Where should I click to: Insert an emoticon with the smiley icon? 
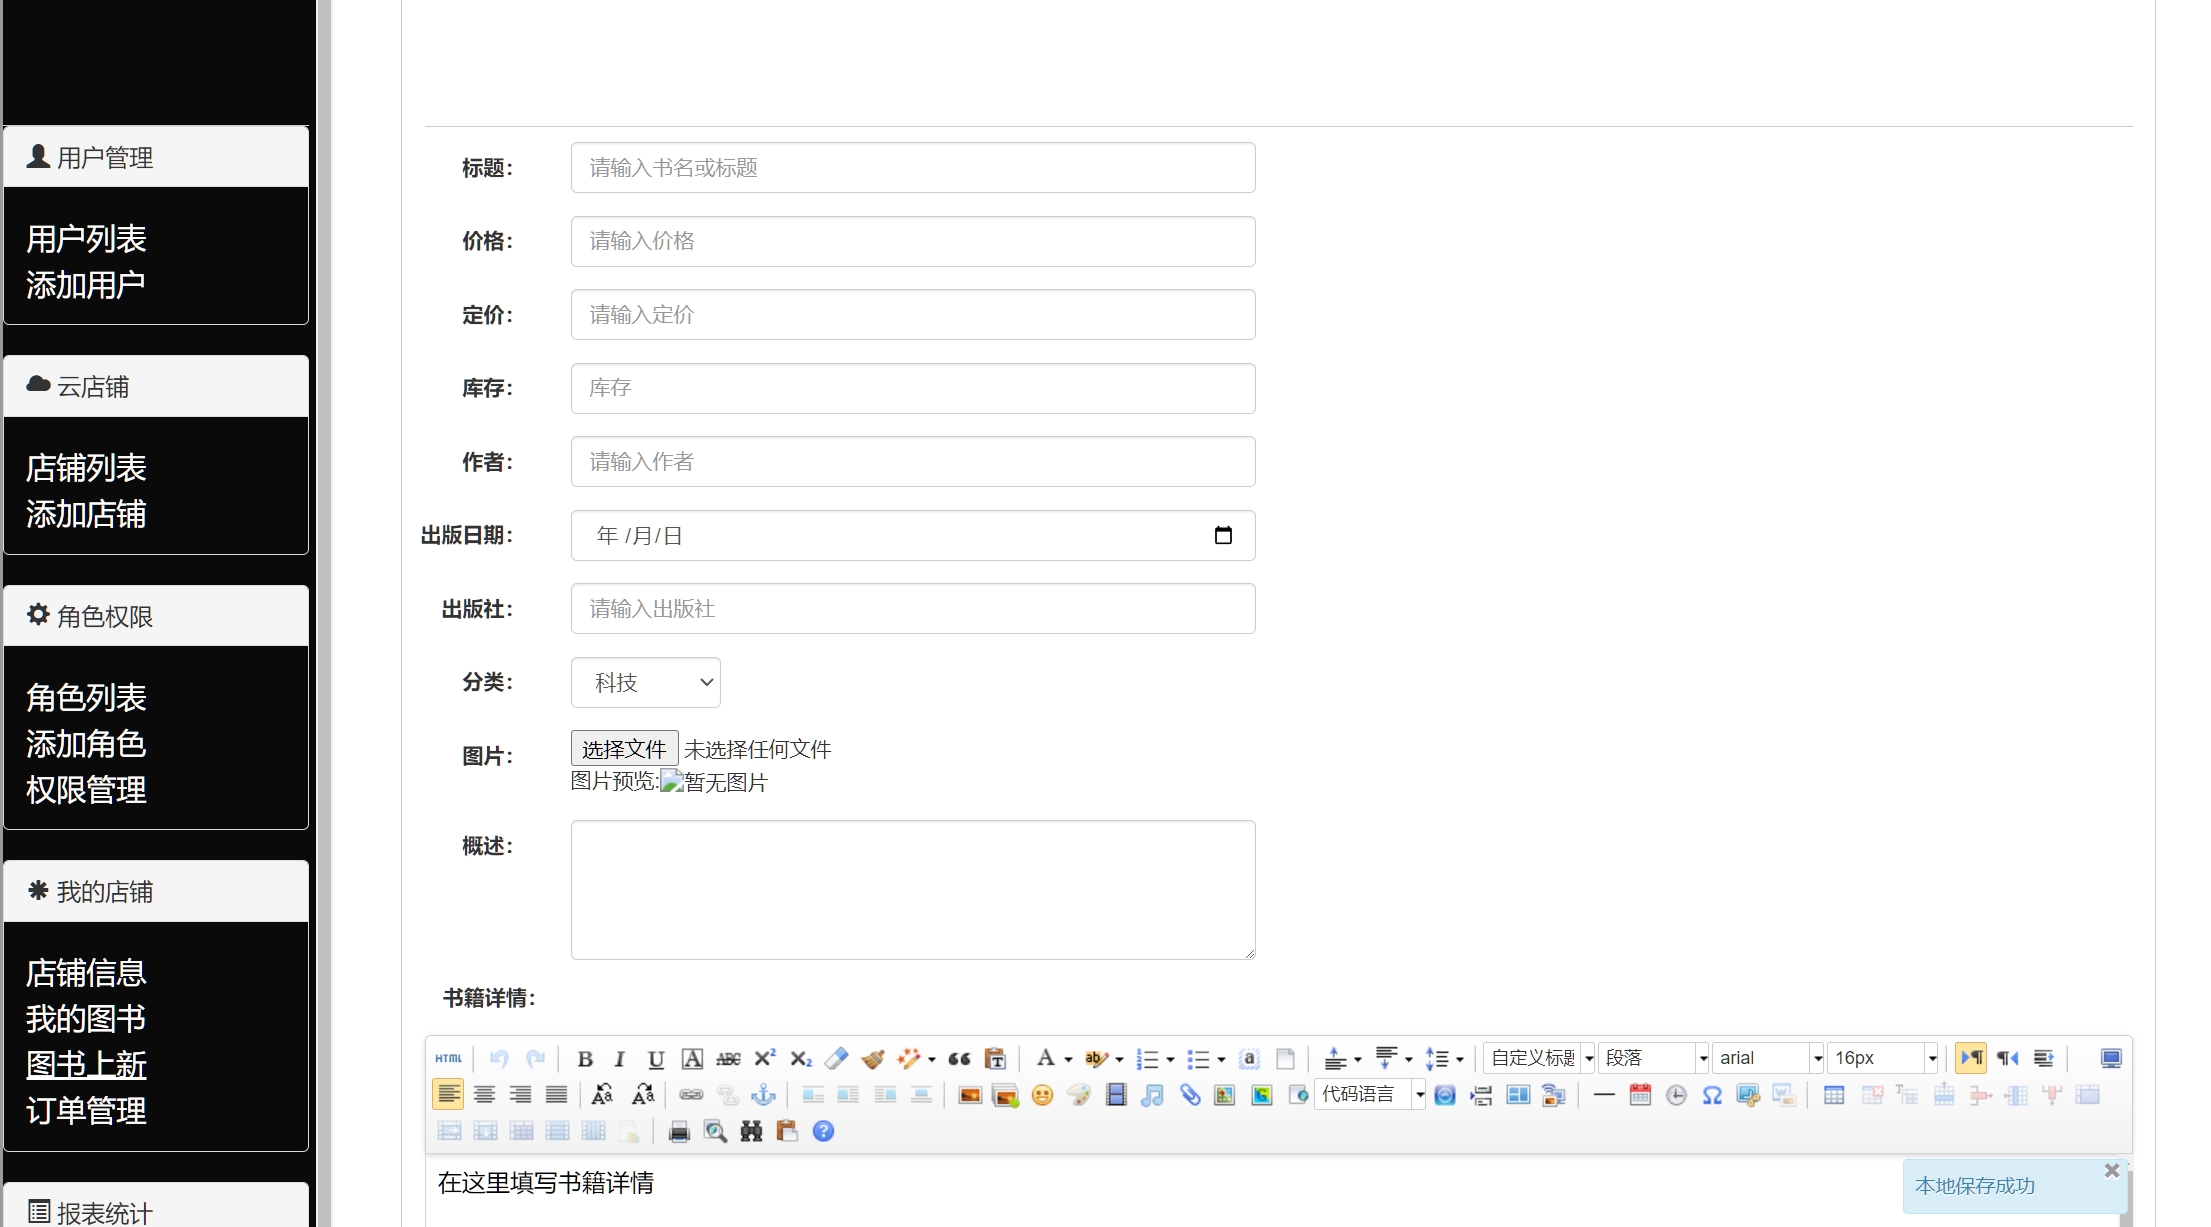tap(1042, 1095)
